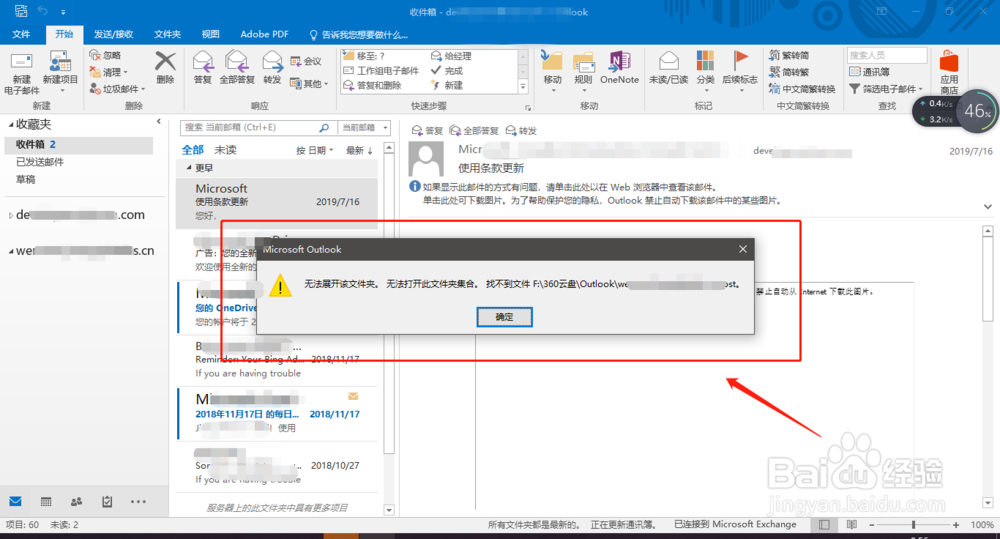Switch to Mail view in navigation bar
Viewport: 1000px width, 539px height.
[x=15, y=501]
